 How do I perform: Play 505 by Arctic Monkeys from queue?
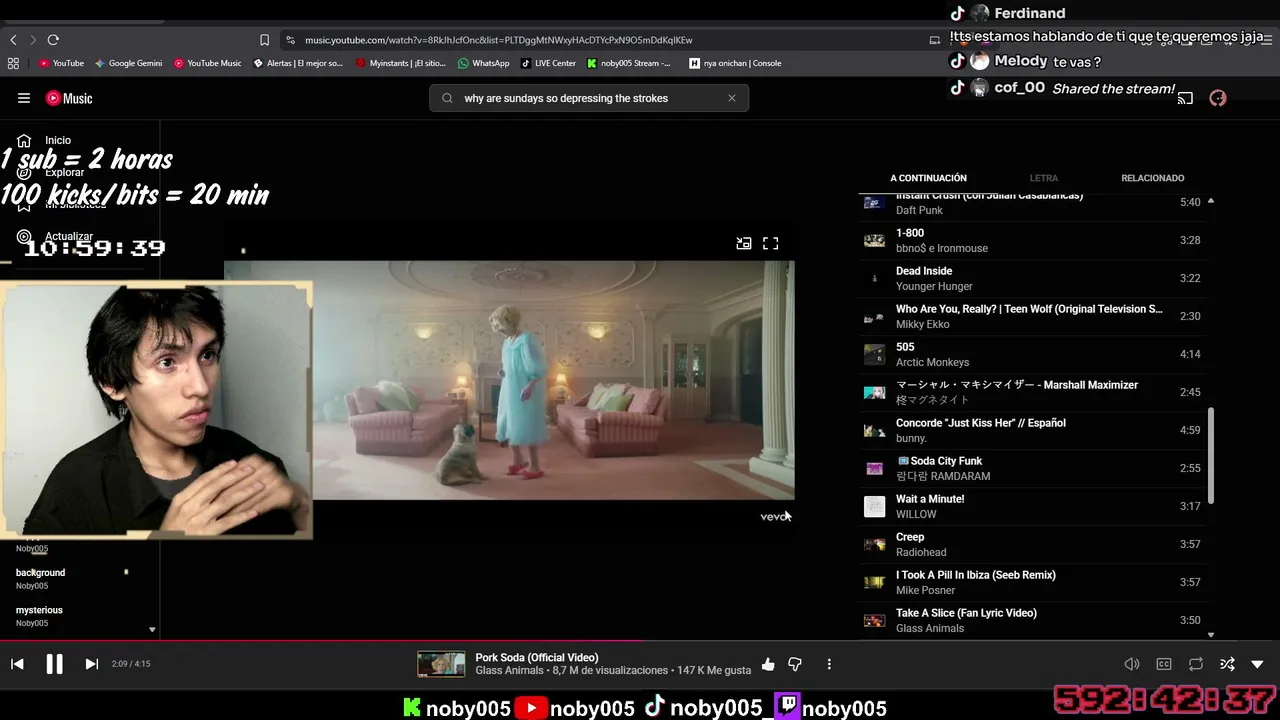click(x=1033, y=354)
